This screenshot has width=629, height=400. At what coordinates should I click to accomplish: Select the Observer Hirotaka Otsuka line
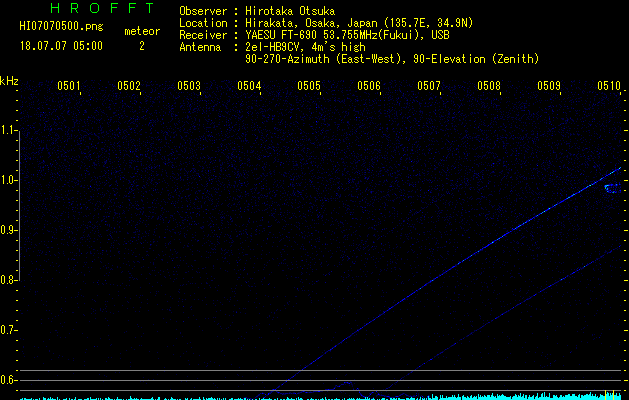click(x=257, y=11)
